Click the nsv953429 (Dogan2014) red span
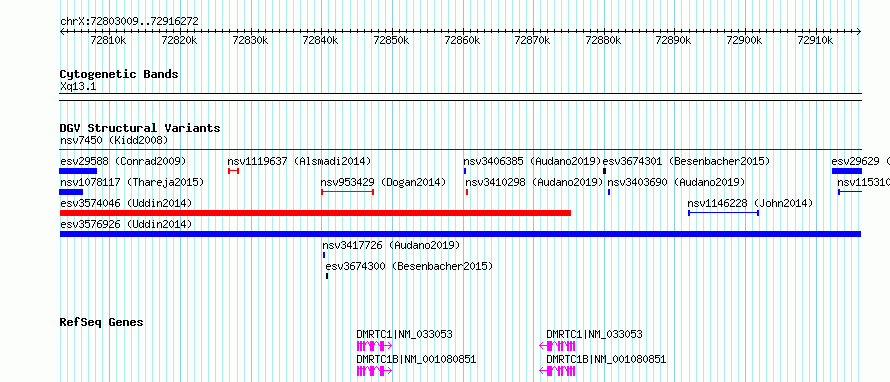This screenshot has height=382, width=890. tap(347, 192)
